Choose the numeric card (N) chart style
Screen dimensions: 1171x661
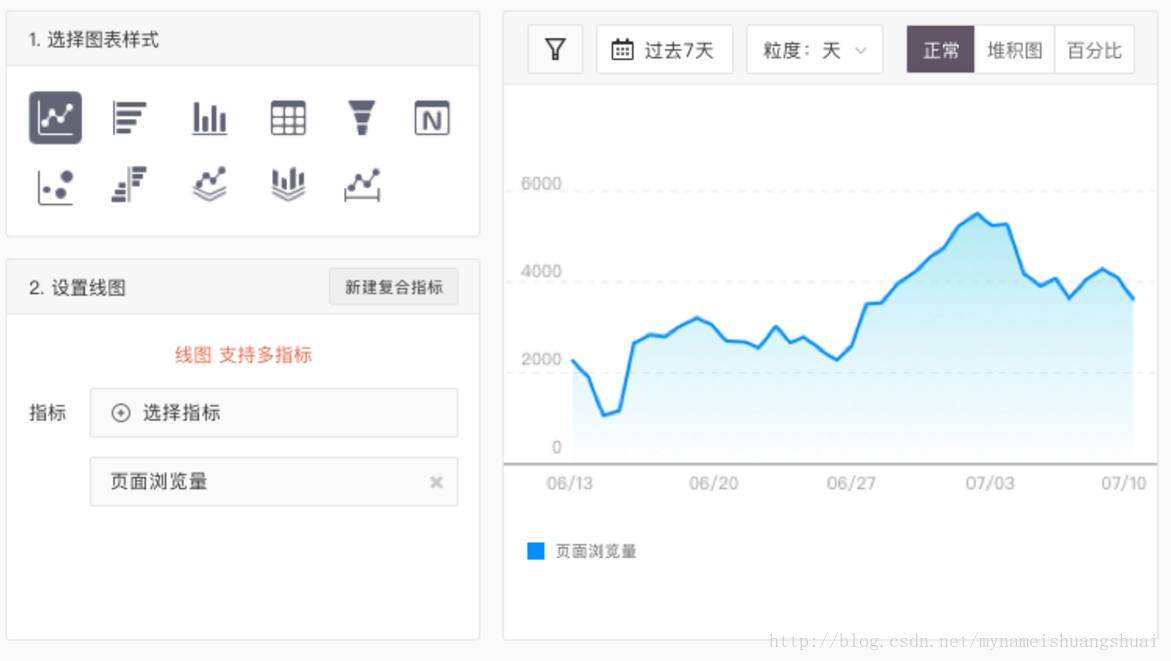pos(432,117)
